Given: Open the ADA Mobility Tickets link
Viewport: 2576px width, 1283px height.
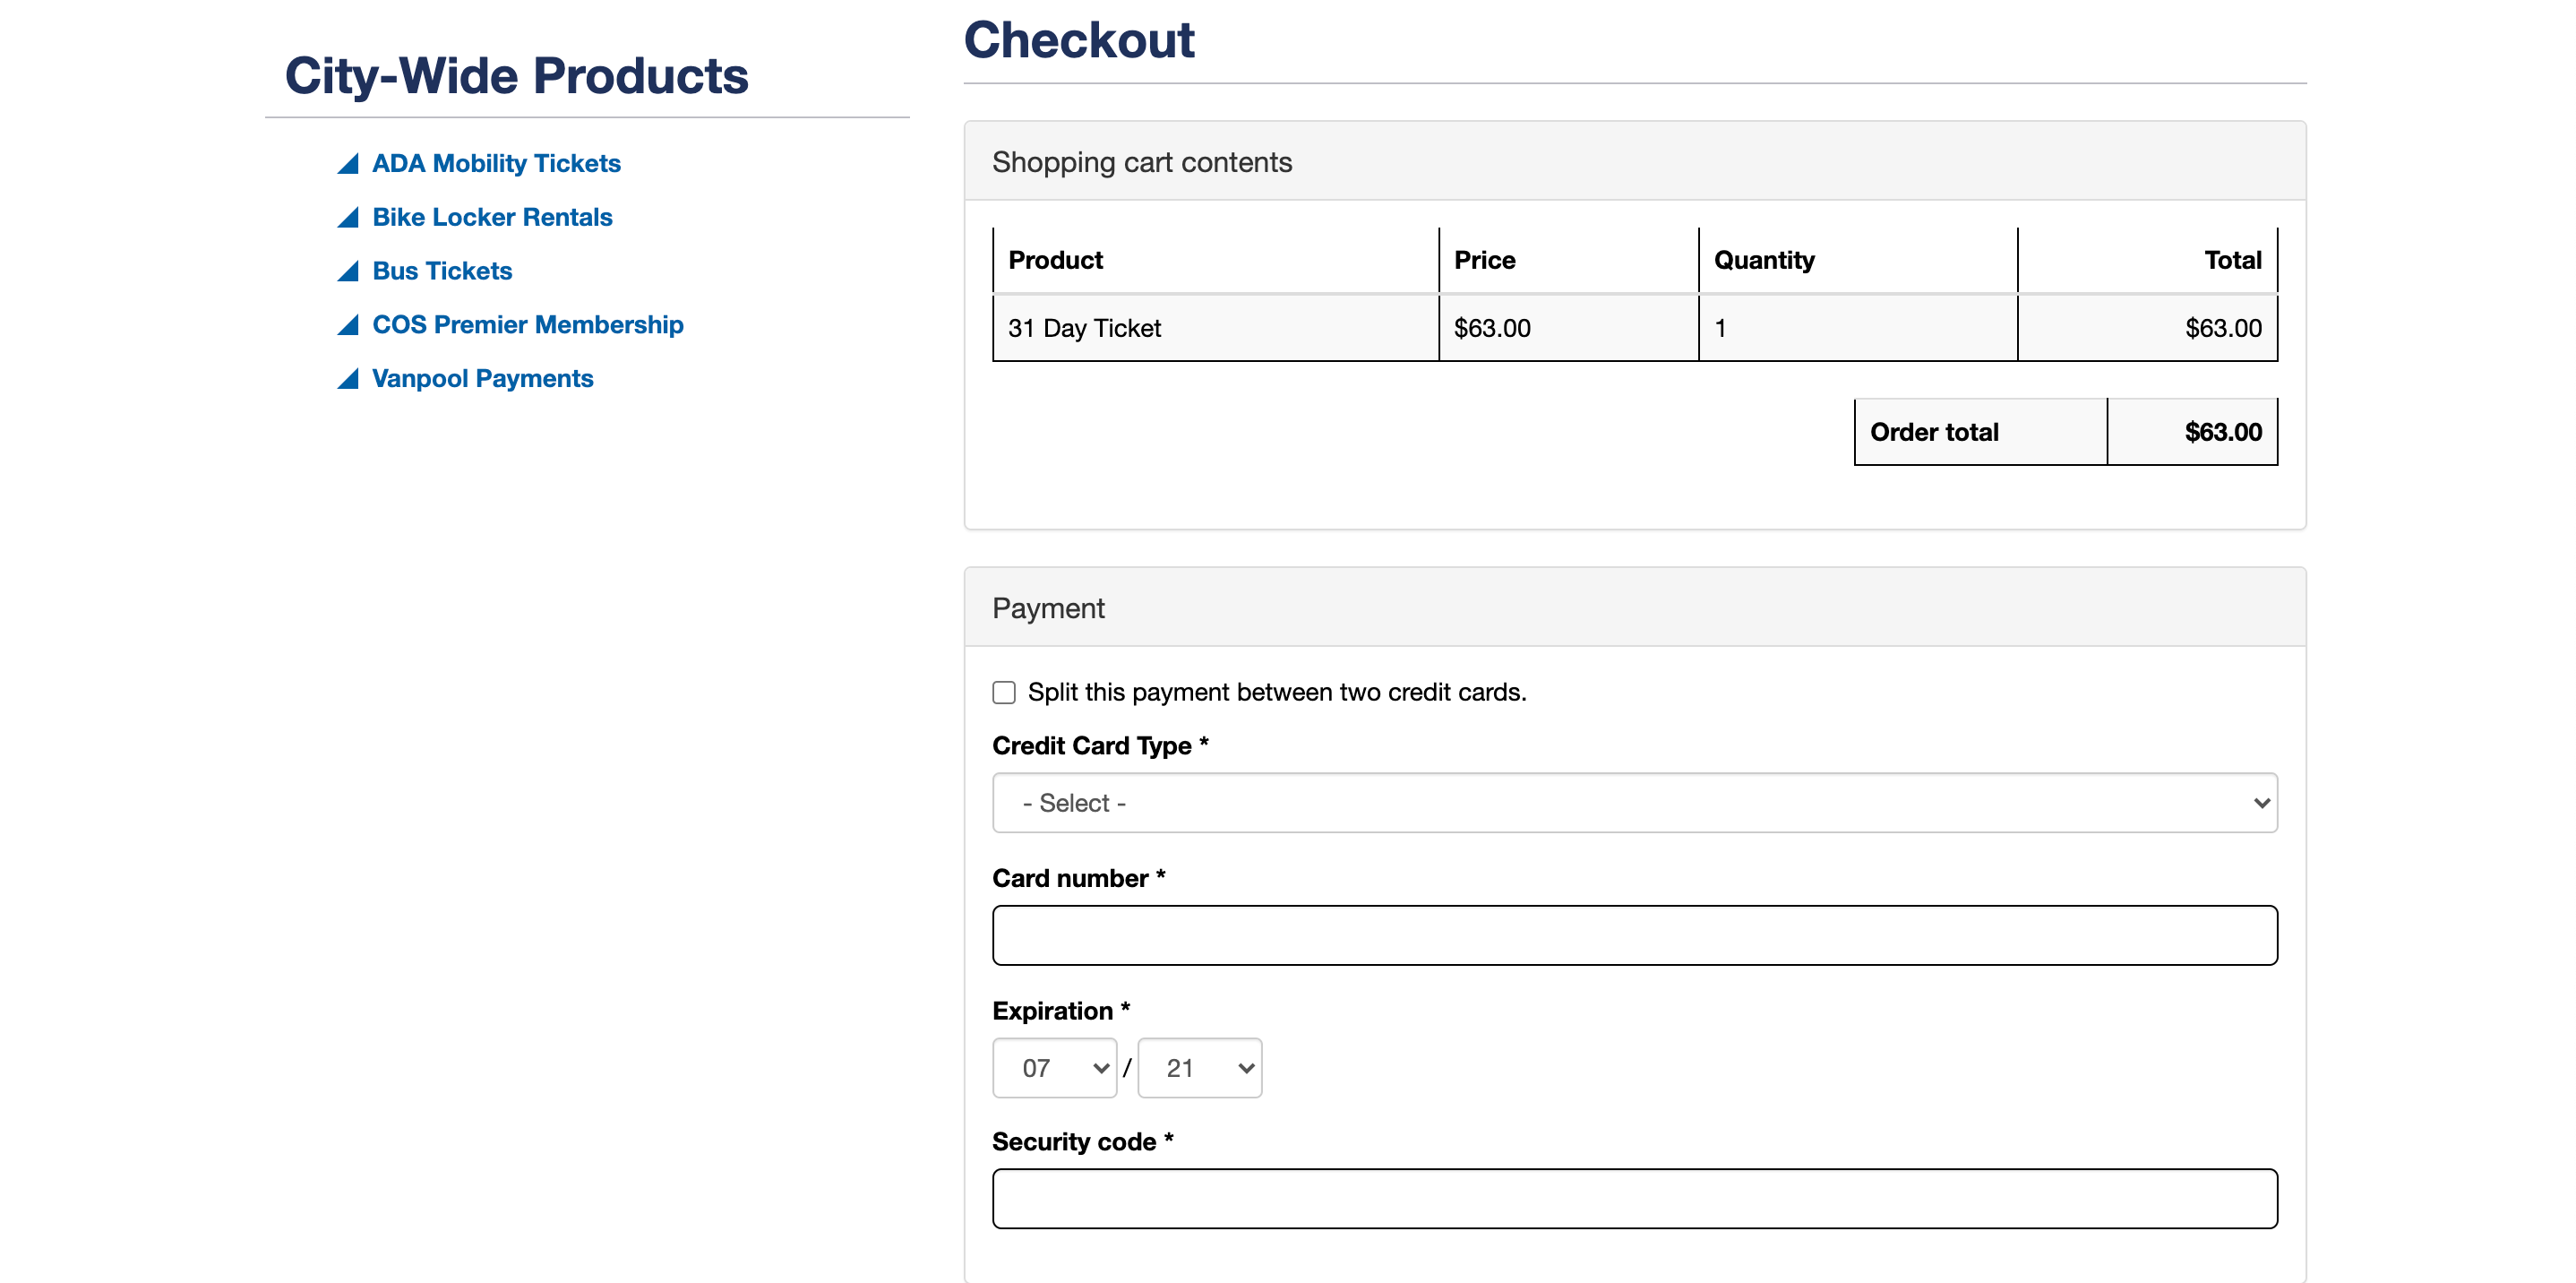Looking at the screenshot, I should pos(496,163).
